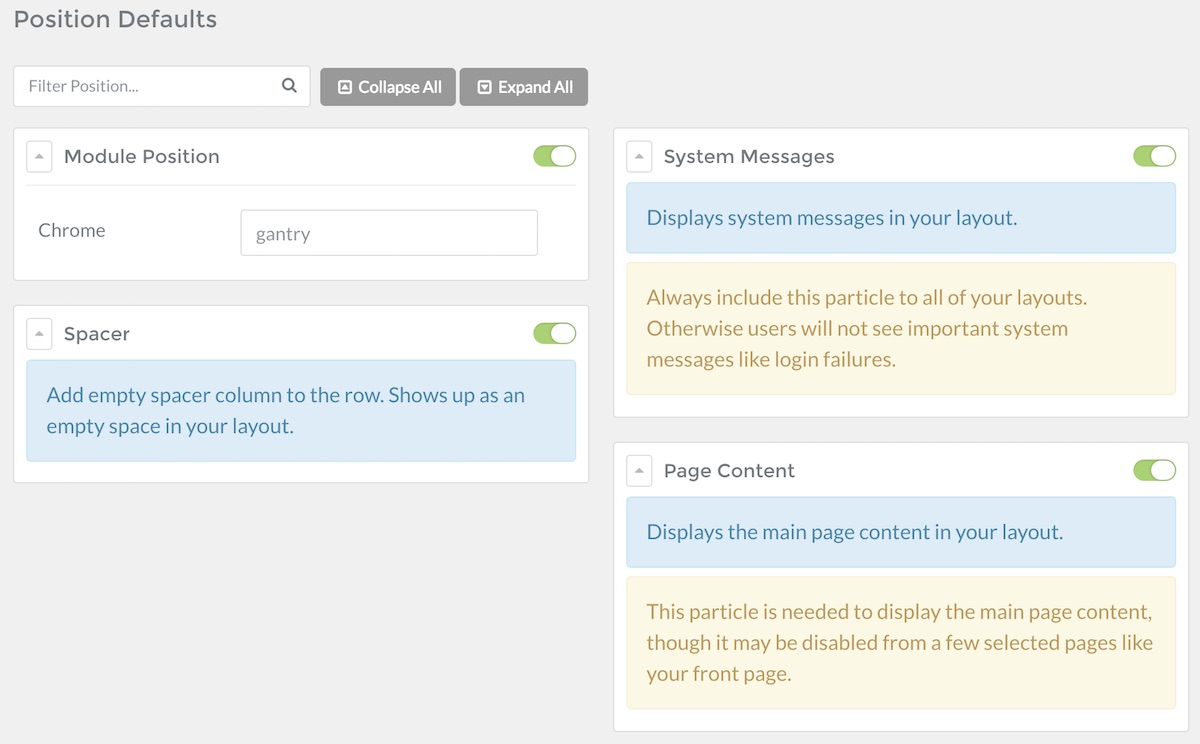Collapse the Spacer panel using its arrow
The width and height of the screenshot is (1200, 744).
pyautogui.click(x=39, y=334)
